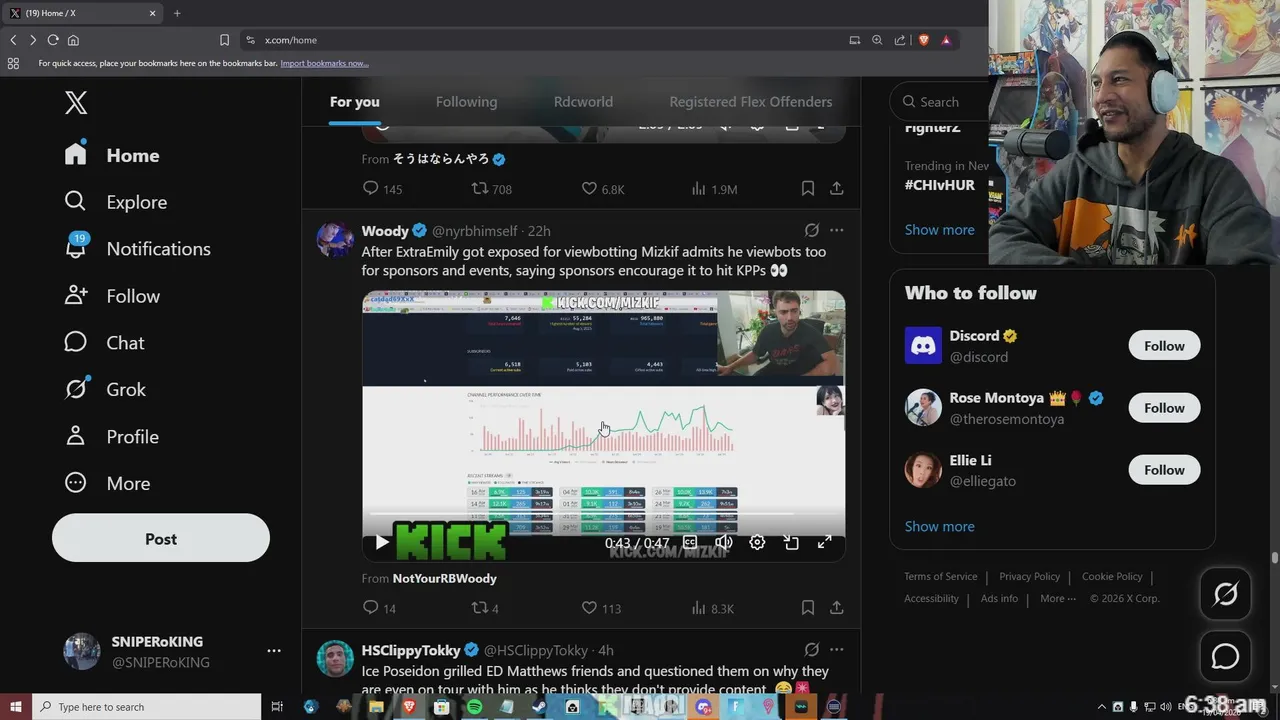Open Grok from the sidebar
Image resolution: width=1280 pixels, height=720 pixels.
pyautogui.click(x=105, y=389)
